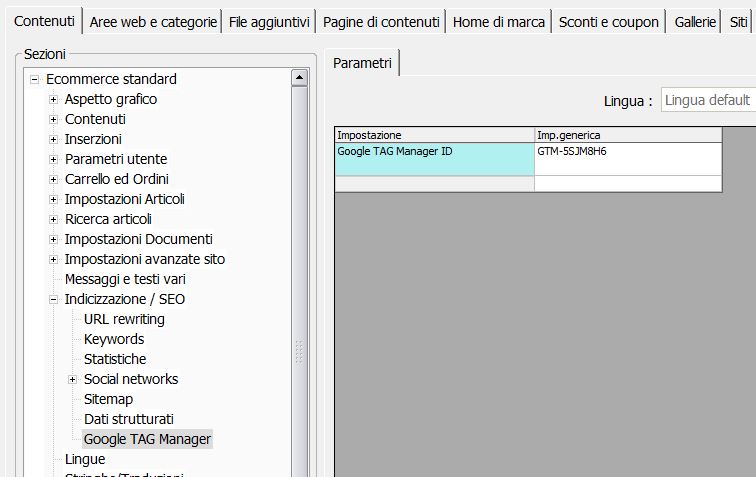The image size is (756, 477).
Task: Select Google TAG Manager tree item
Action: 147,439
